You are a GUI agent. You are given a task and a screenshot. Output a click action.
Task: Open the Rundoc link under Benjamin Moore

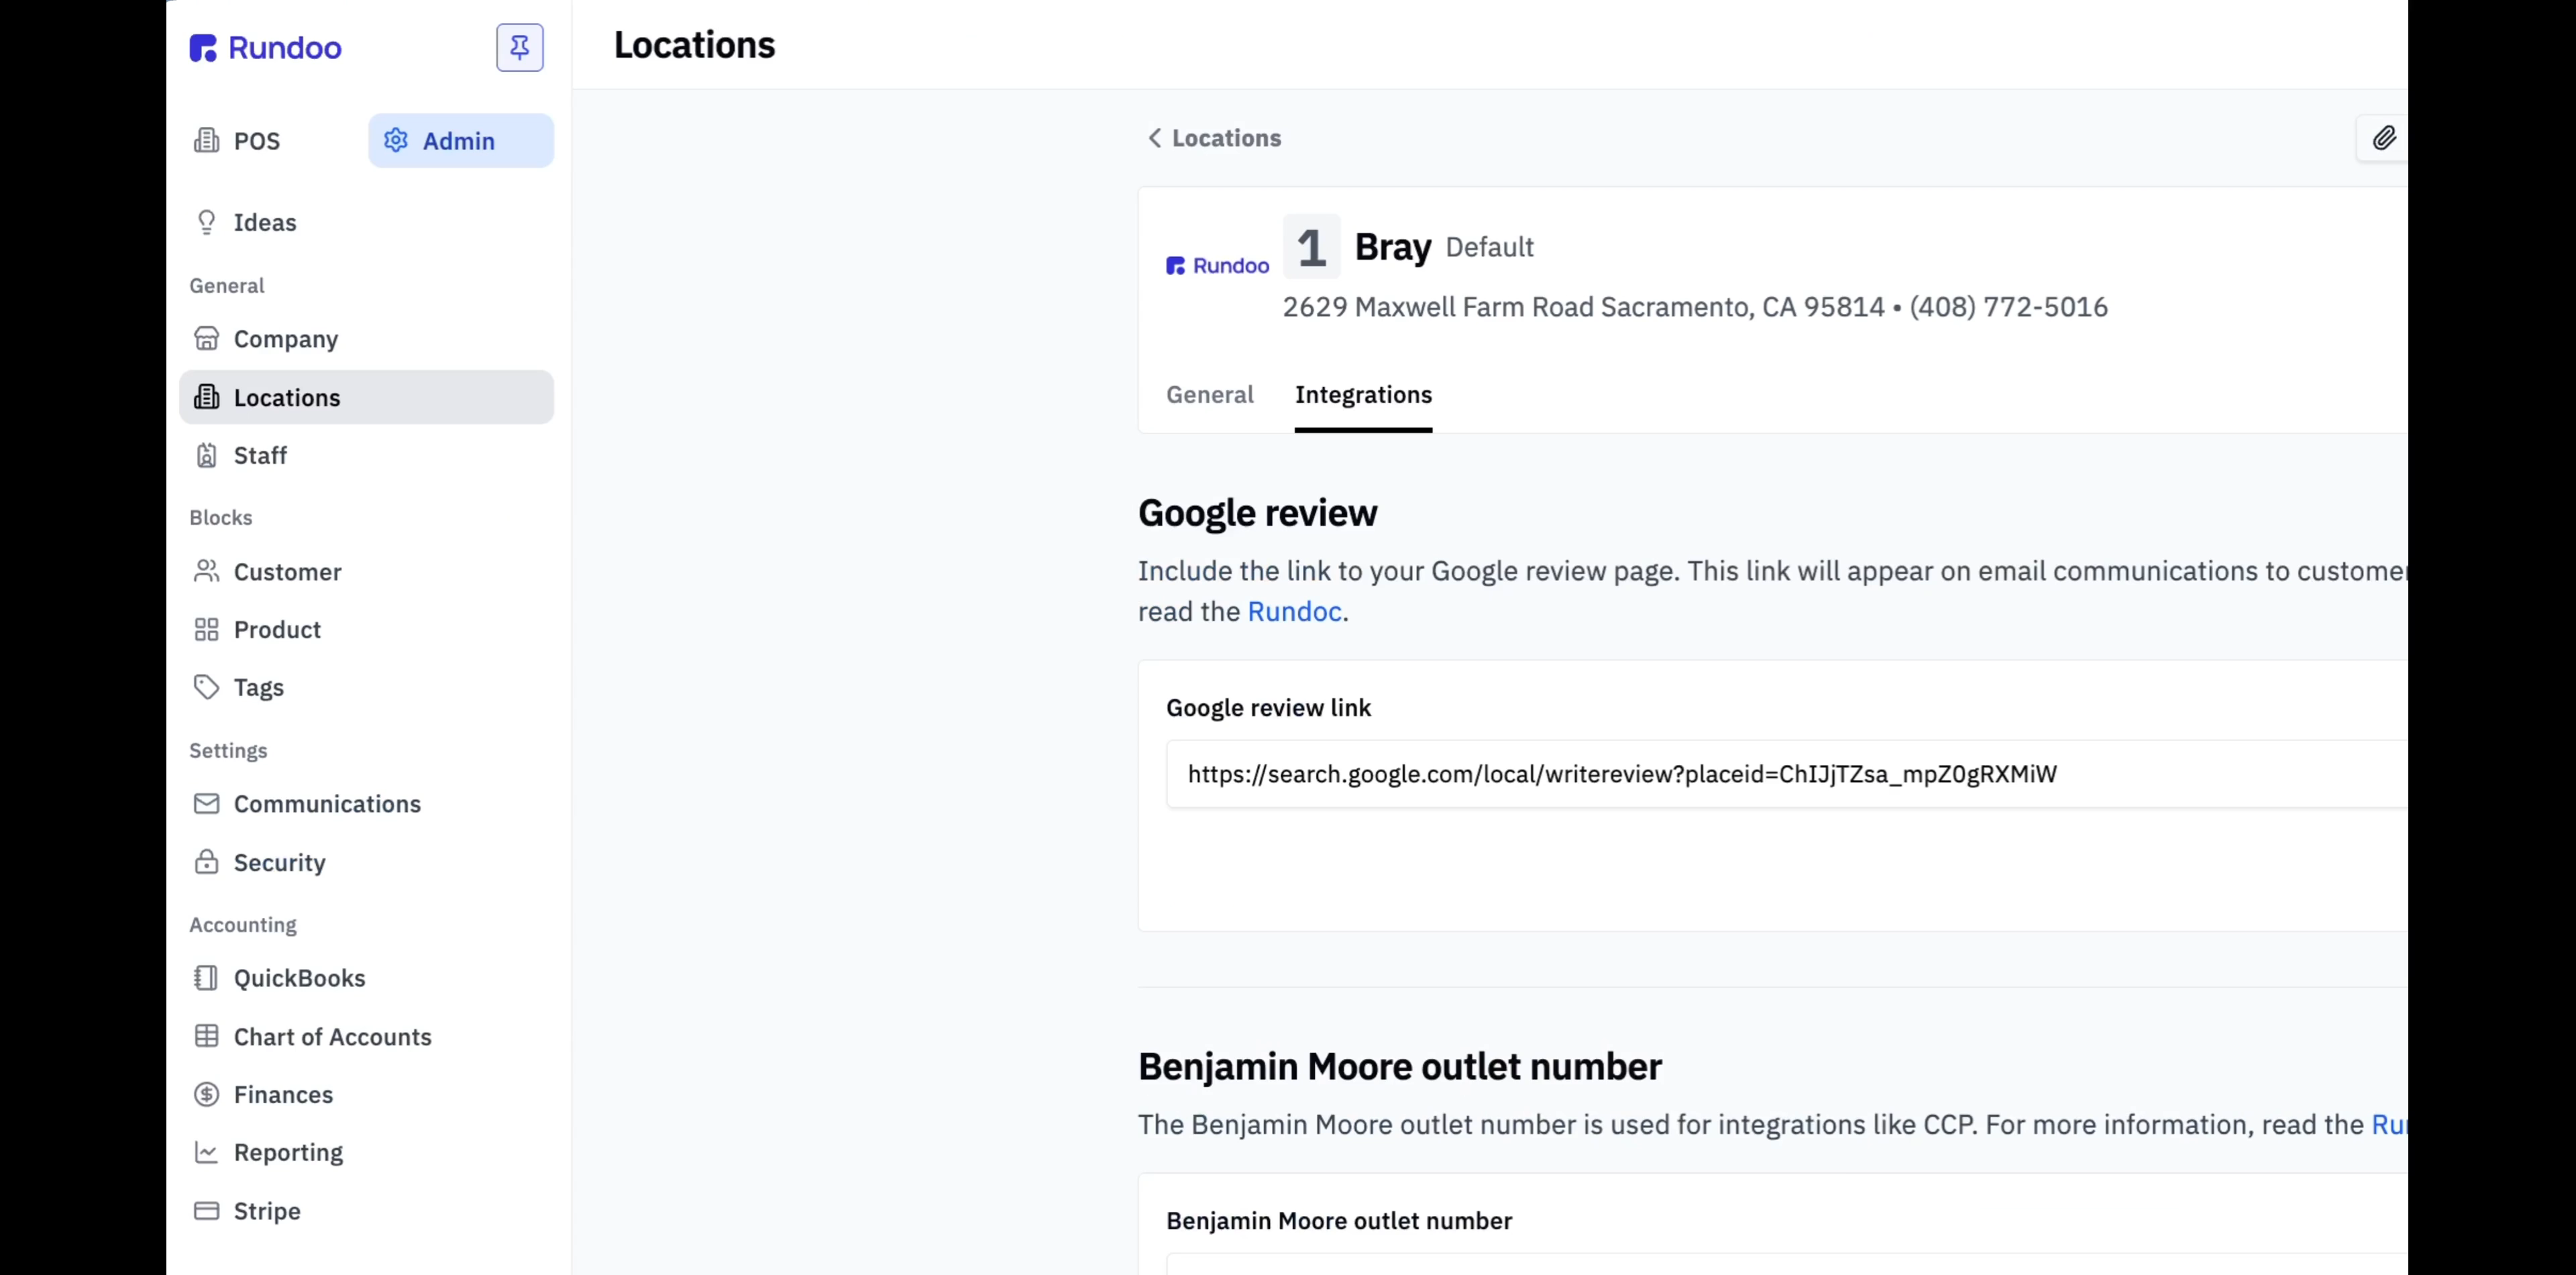point(2389,1124)
